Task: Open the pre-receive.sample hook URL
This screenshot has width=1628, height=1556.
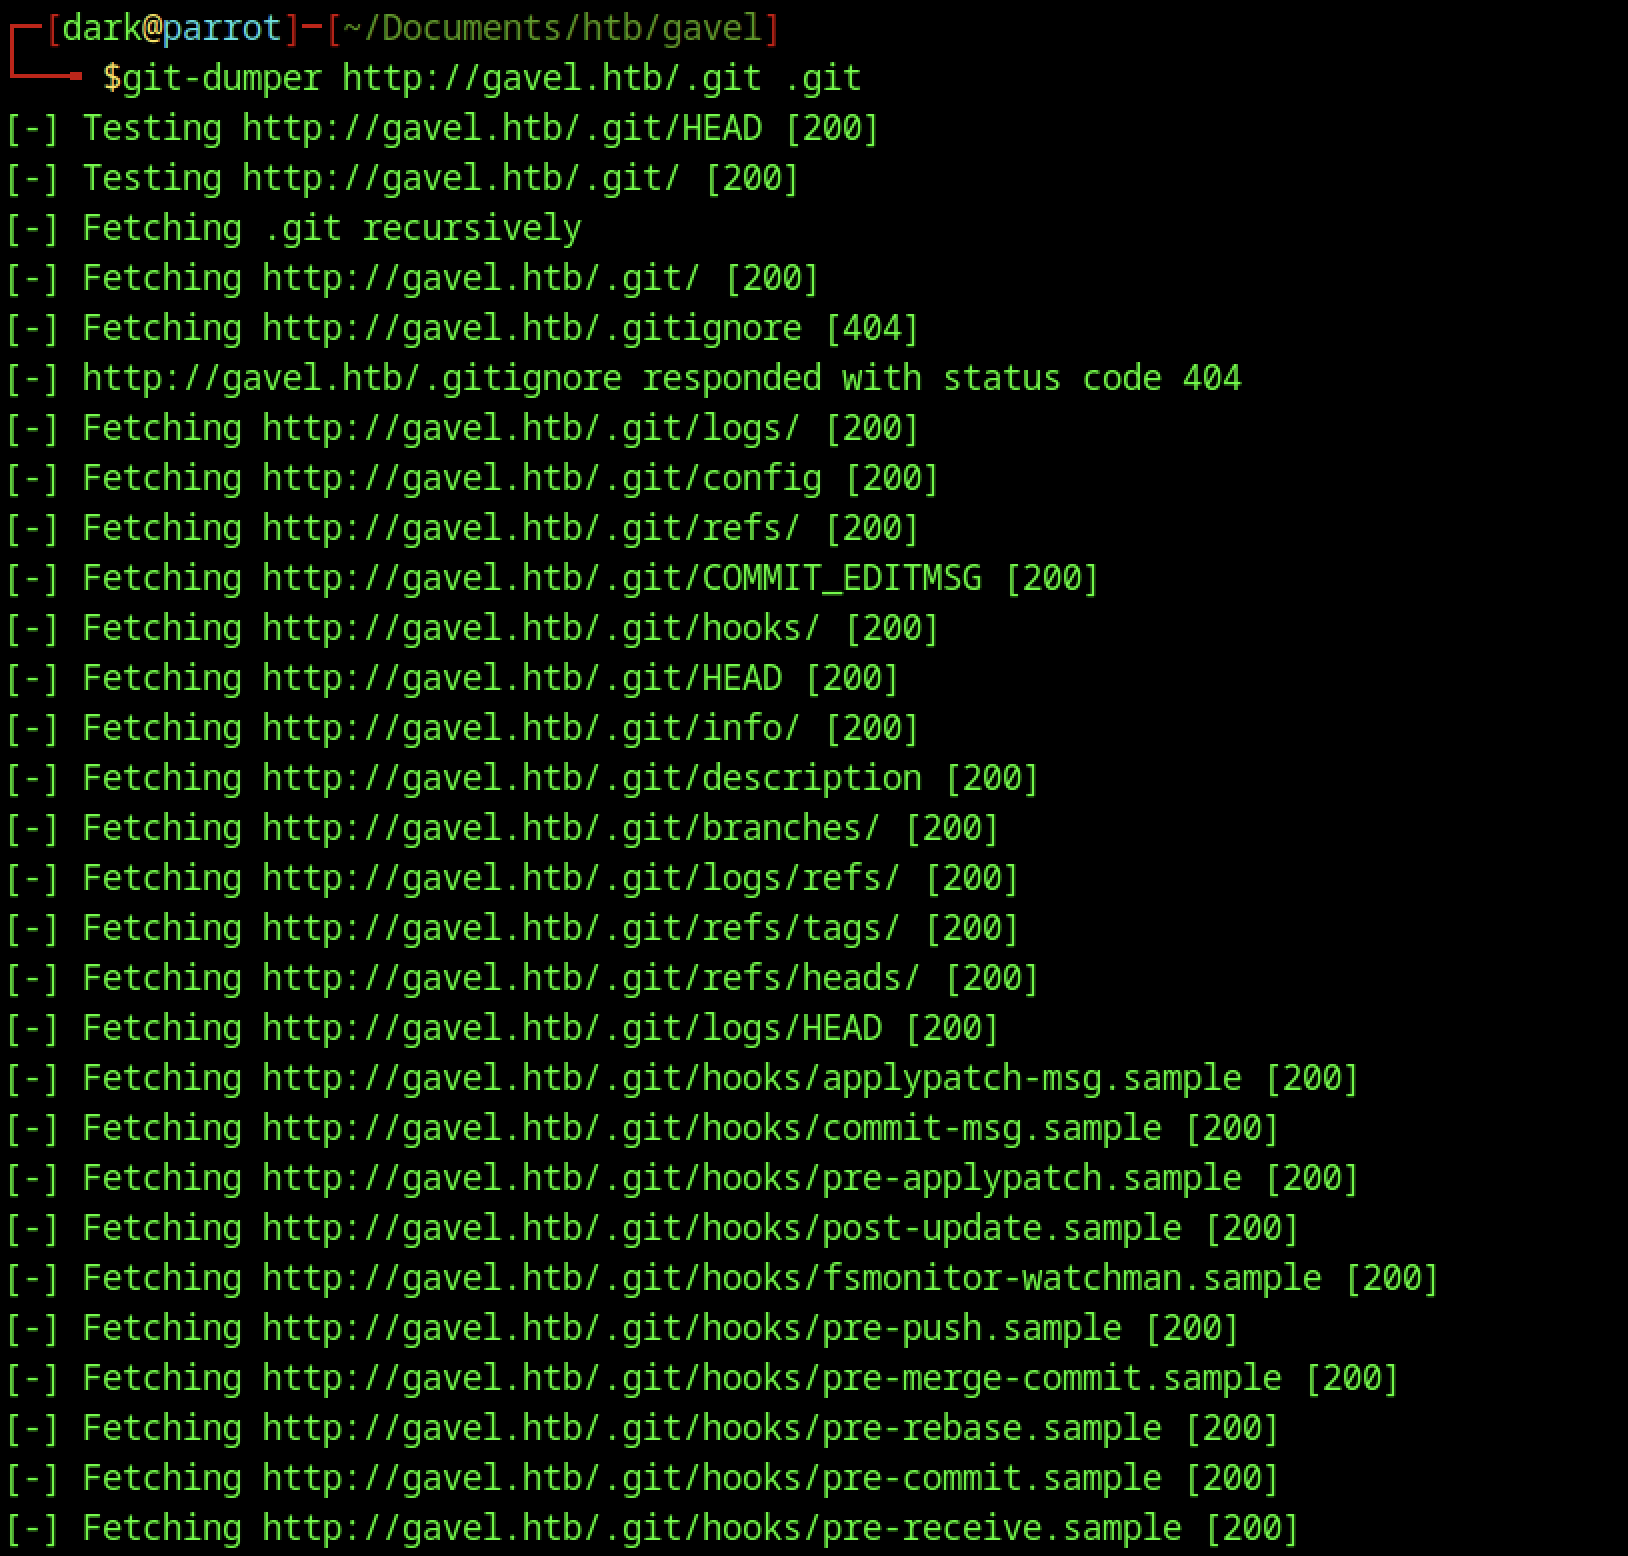Action: pos(721,1528)
